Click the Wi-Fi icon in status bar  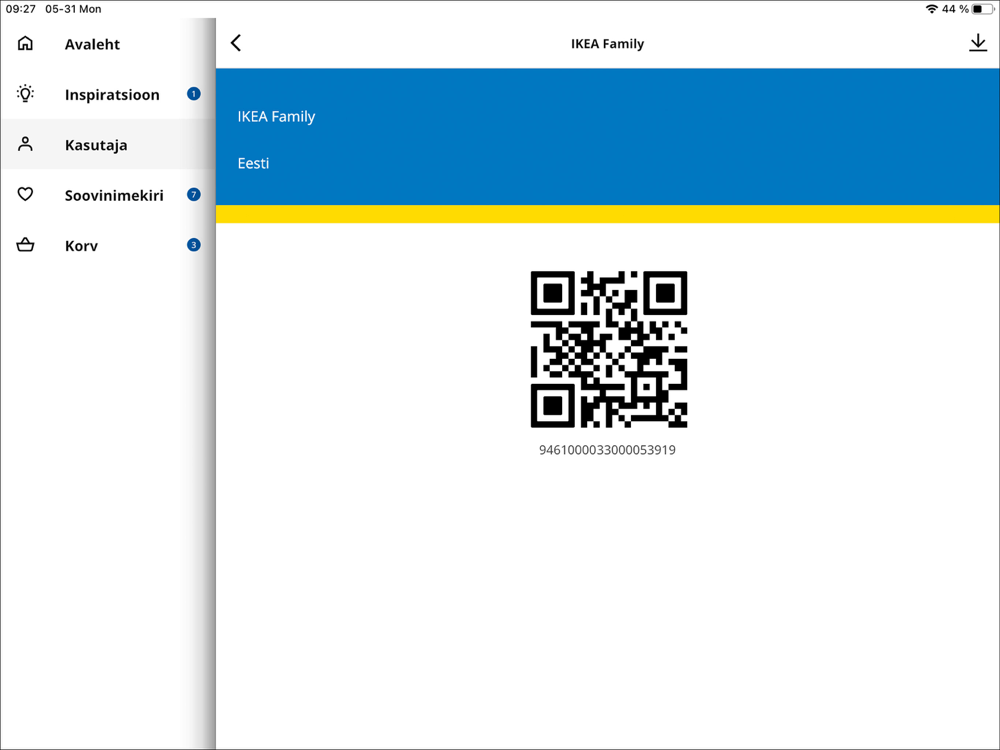point(932,9)
